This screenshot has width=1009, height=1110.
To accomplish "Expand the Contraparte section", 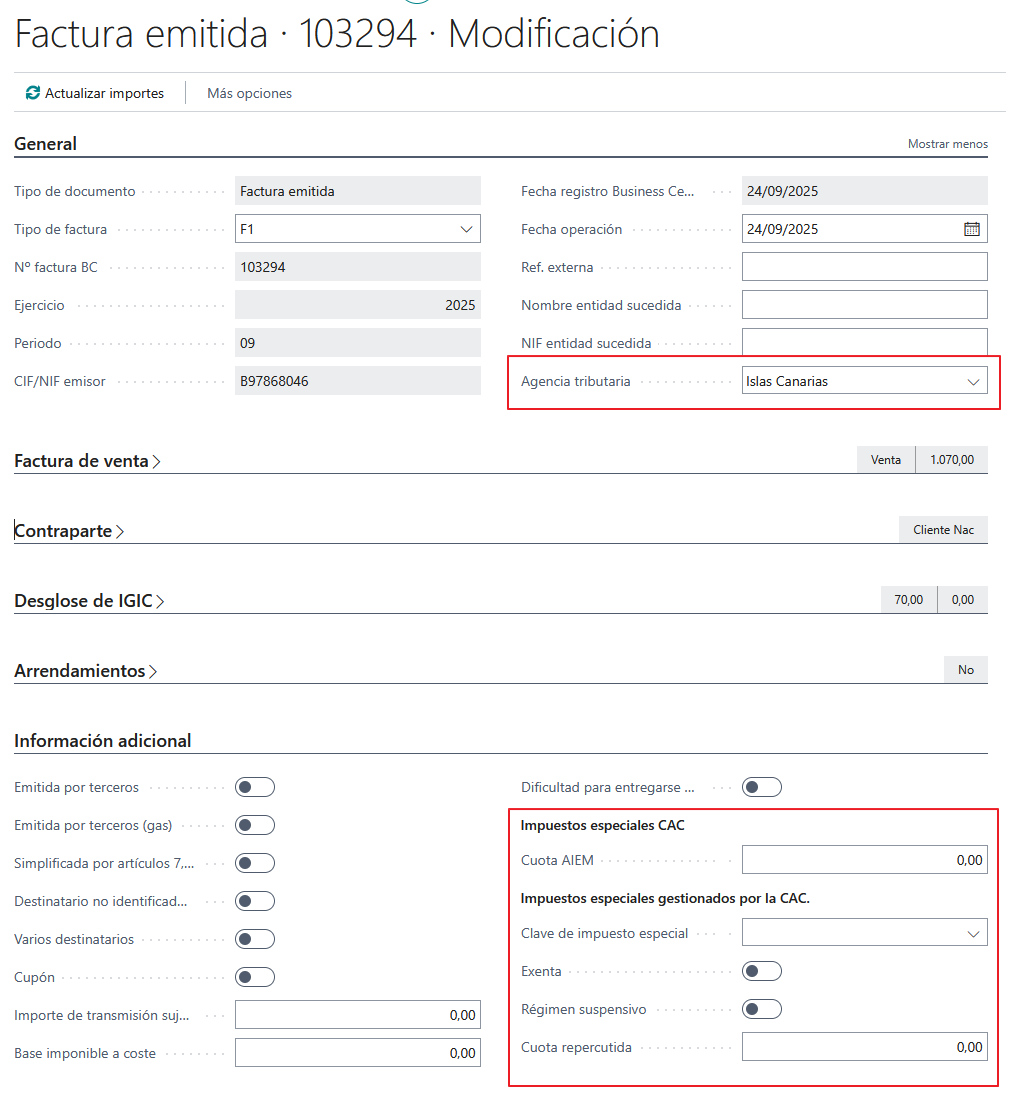I will (x=69, y=531).
